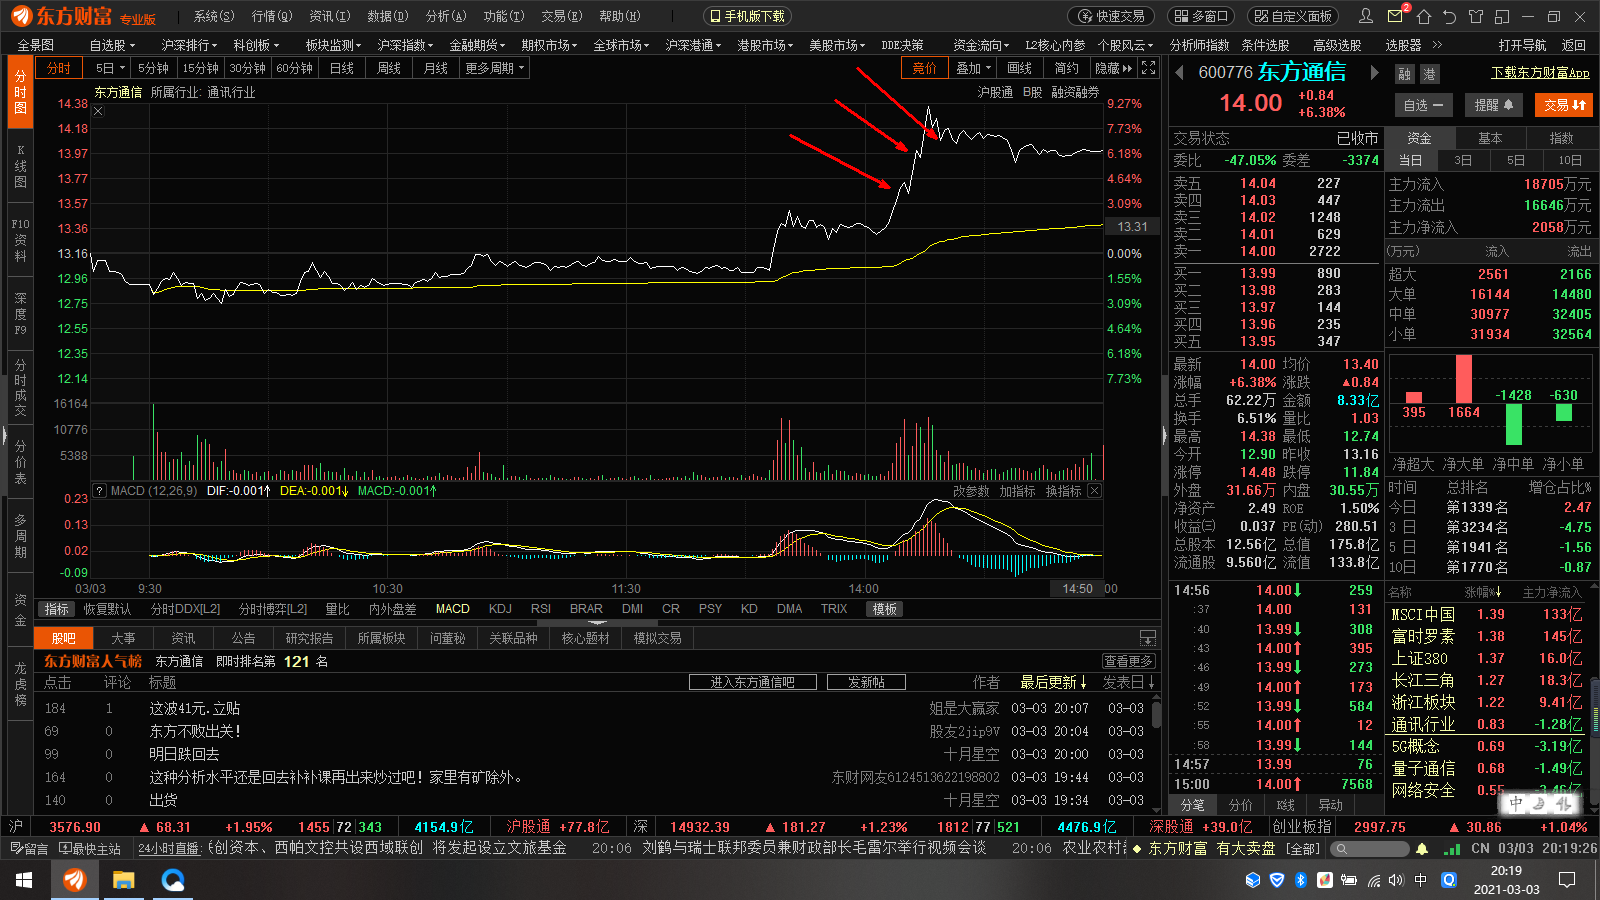The height and width of the screenshot is (900, 1600).
Task: Click 下载东方财富App link
Action: 1540,72
